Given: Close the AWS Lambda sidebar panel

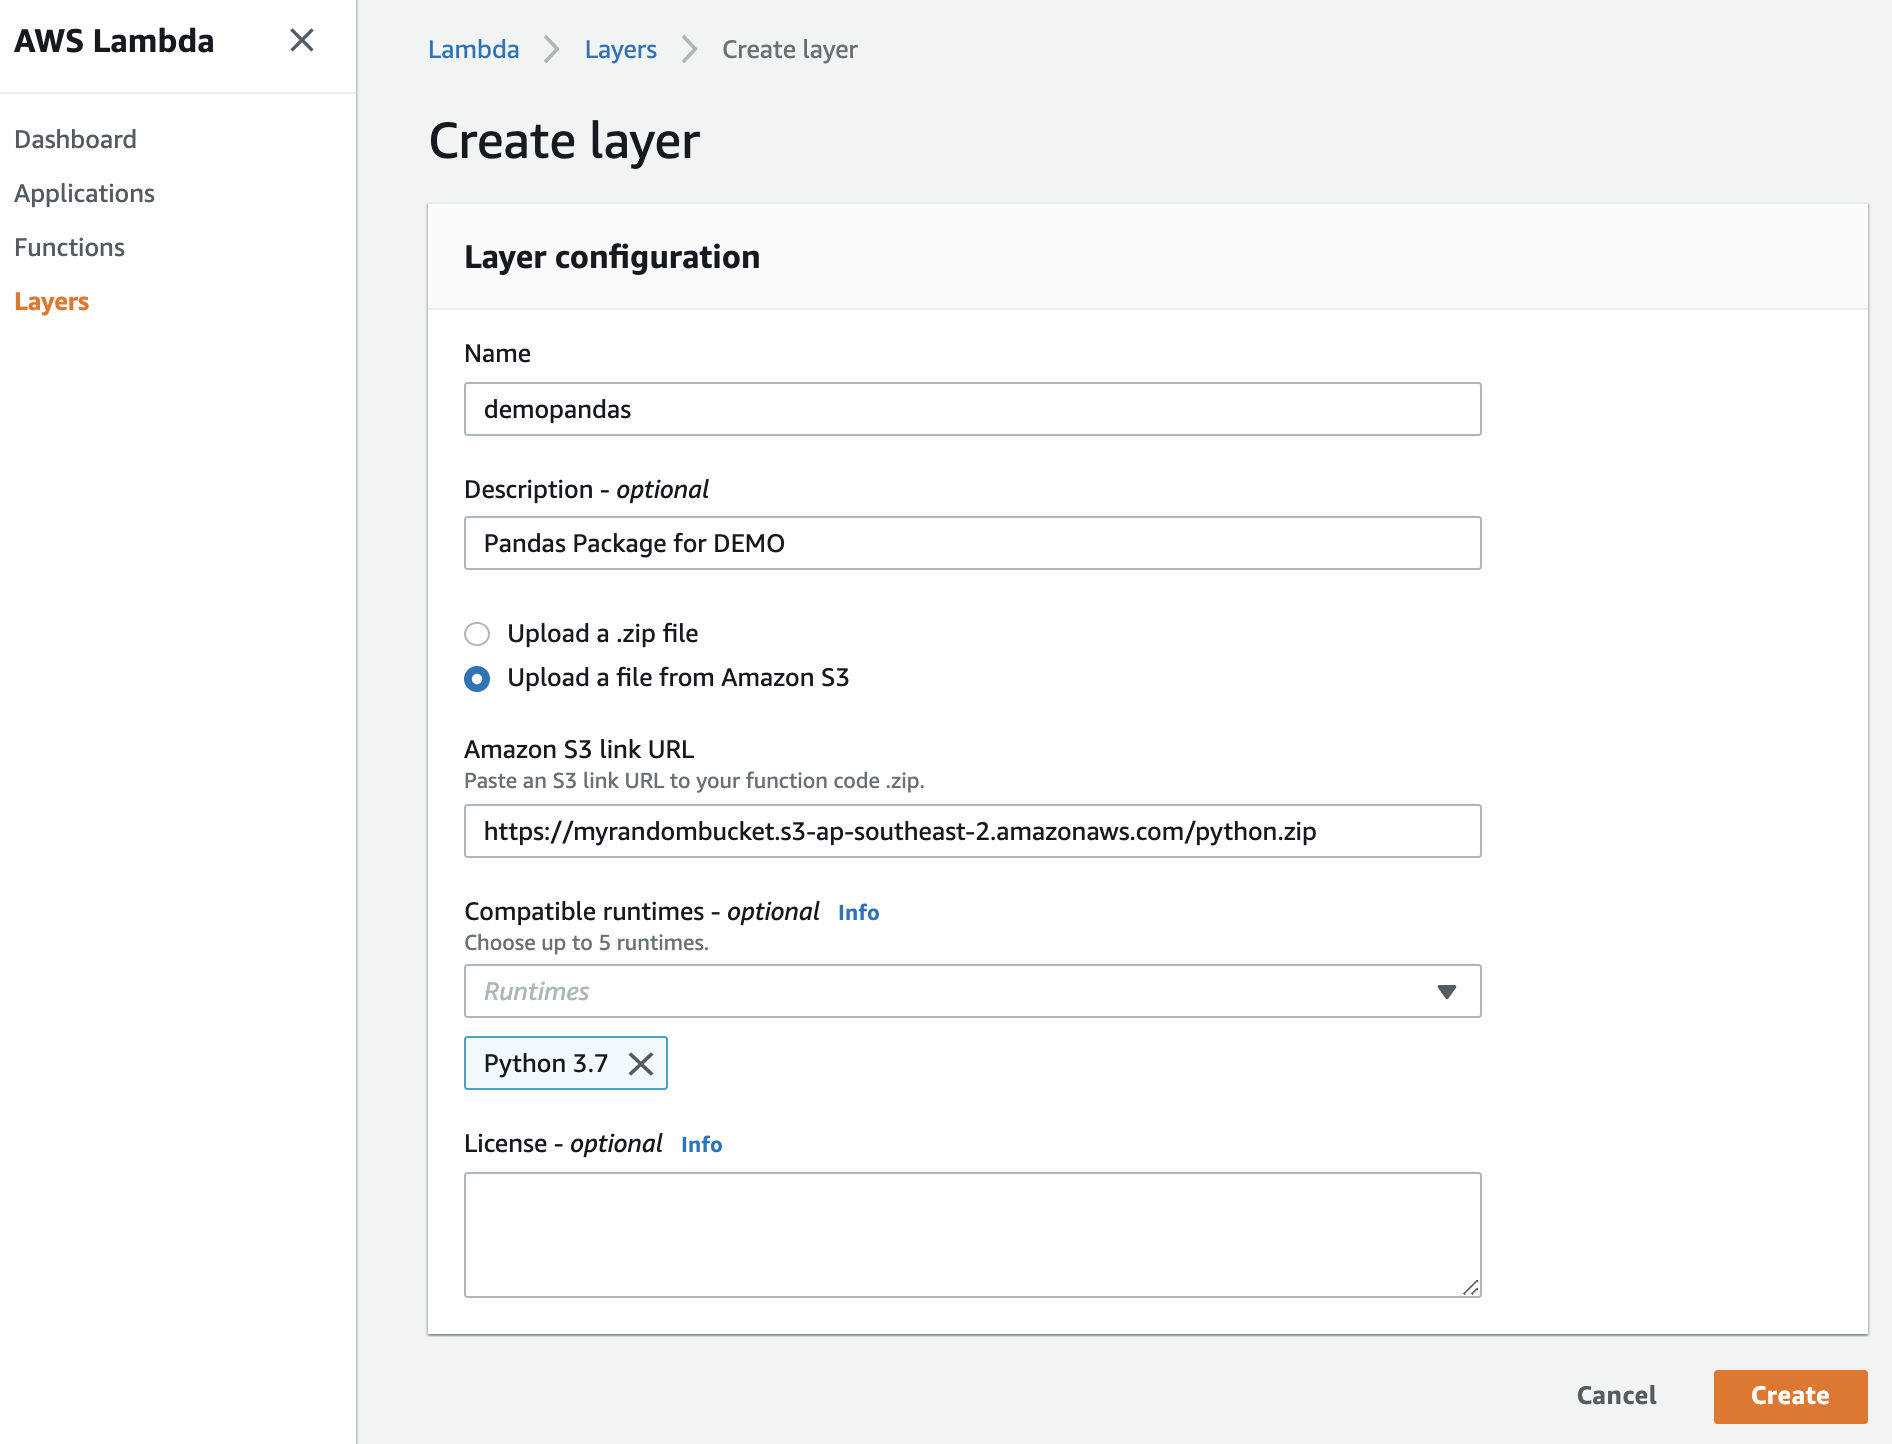Looking at the screenshot, I should coord(301,40).
